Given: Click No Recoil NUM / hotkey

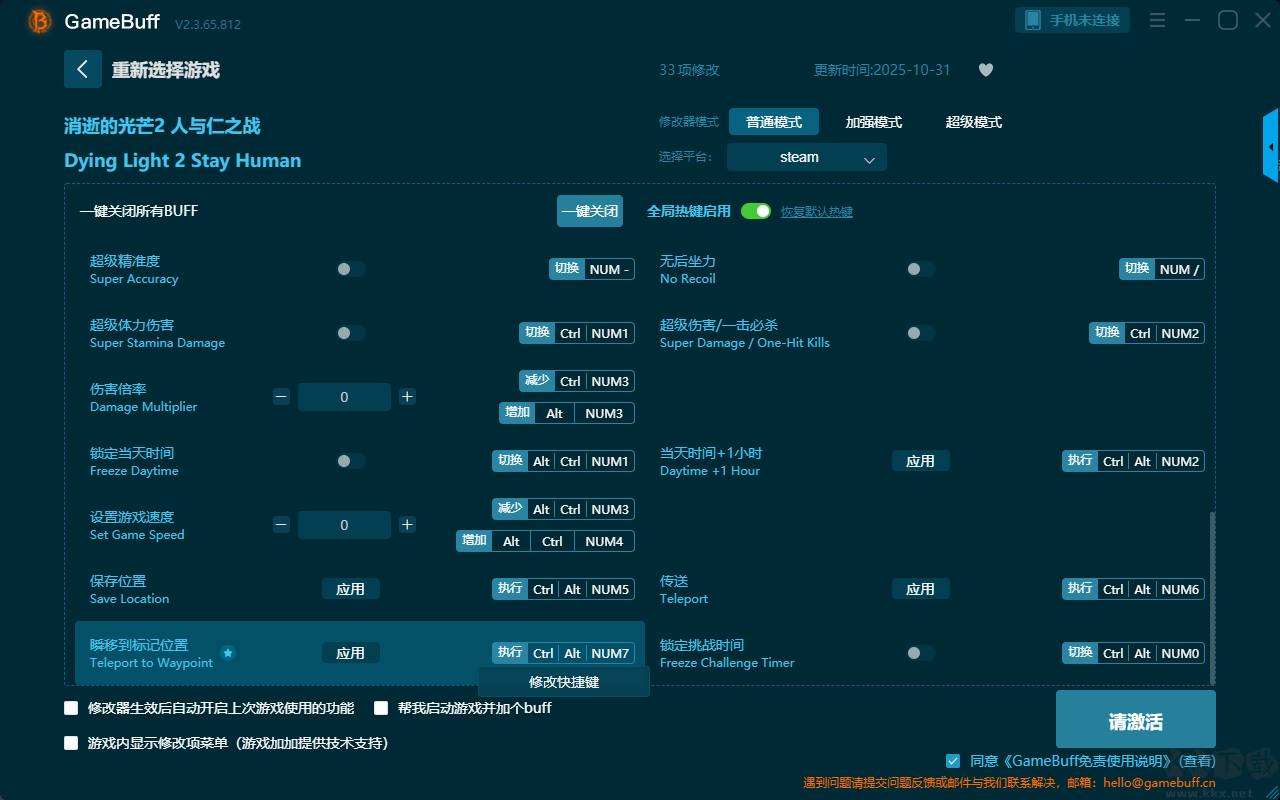Looking at the screenshot, I should [1162, 269].
